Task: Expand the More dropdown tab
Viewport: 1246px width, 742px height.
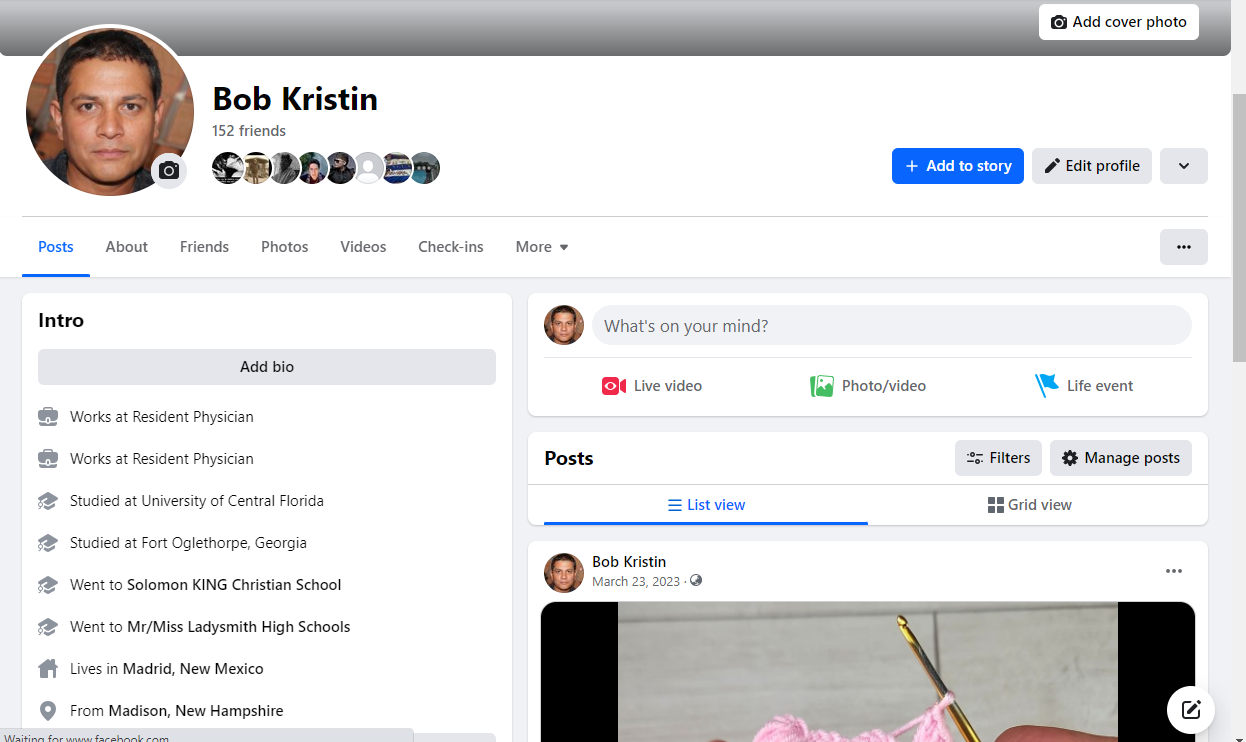Action: 542,247
